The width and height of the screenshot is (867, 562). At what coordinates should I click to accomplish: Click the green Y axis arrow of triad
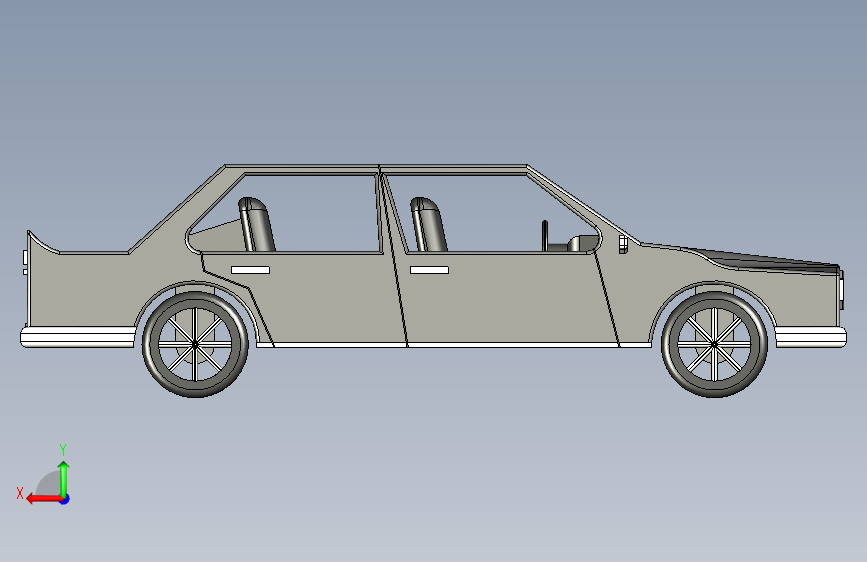[64, 479]
